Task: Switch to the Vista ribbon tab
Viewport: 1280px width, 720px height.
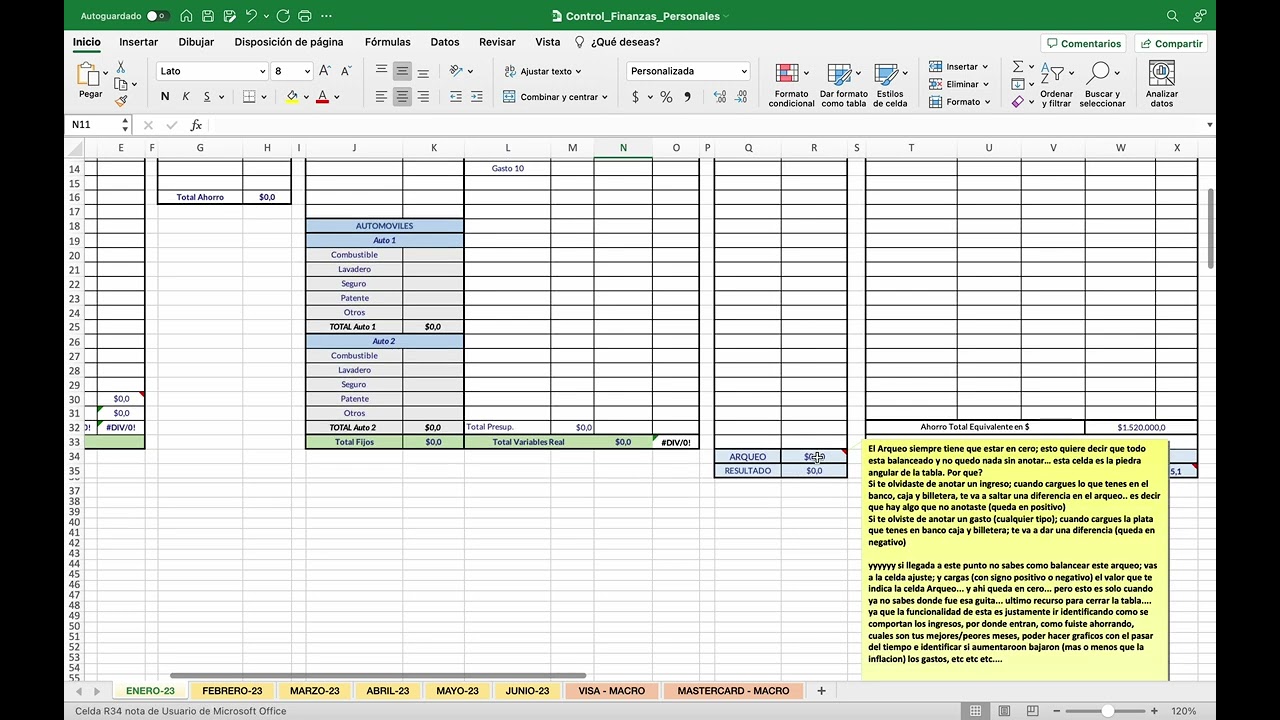Action: (548, 42)
